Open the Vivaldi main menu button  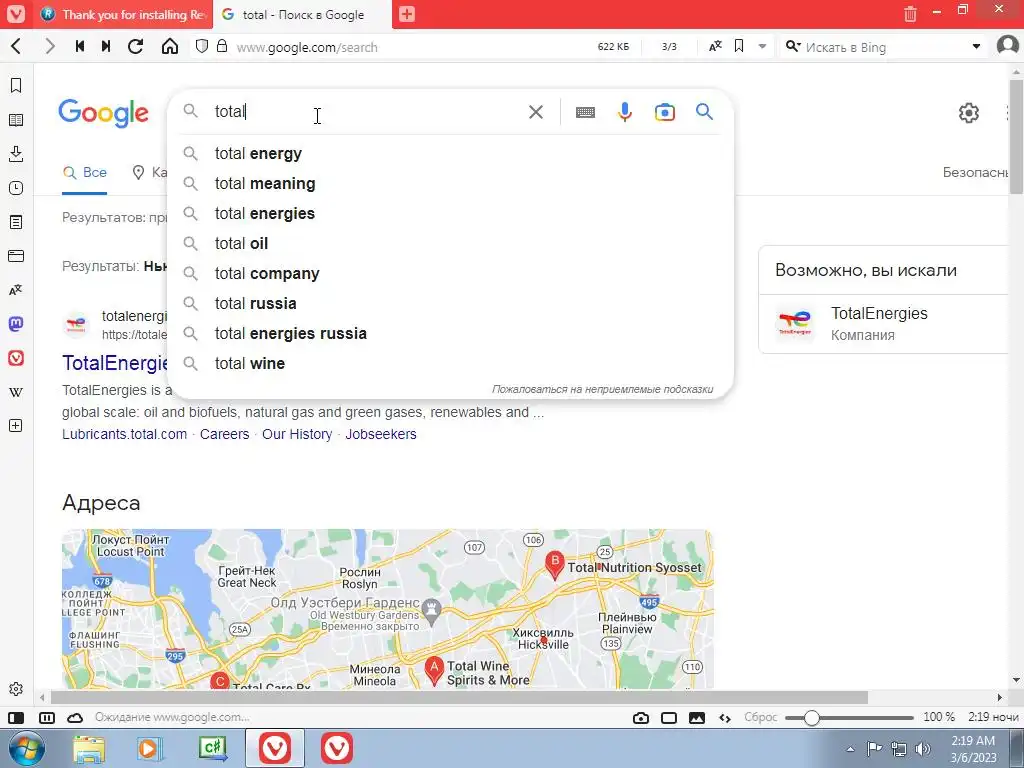click(x=16, y=14)
